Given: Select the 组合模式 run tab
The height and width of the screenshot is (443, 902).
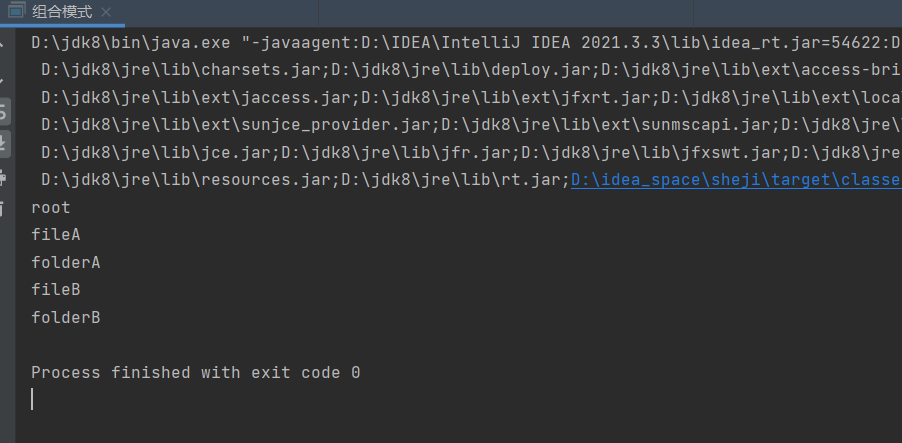Looking at the screenshot, I should click(62, 12).
